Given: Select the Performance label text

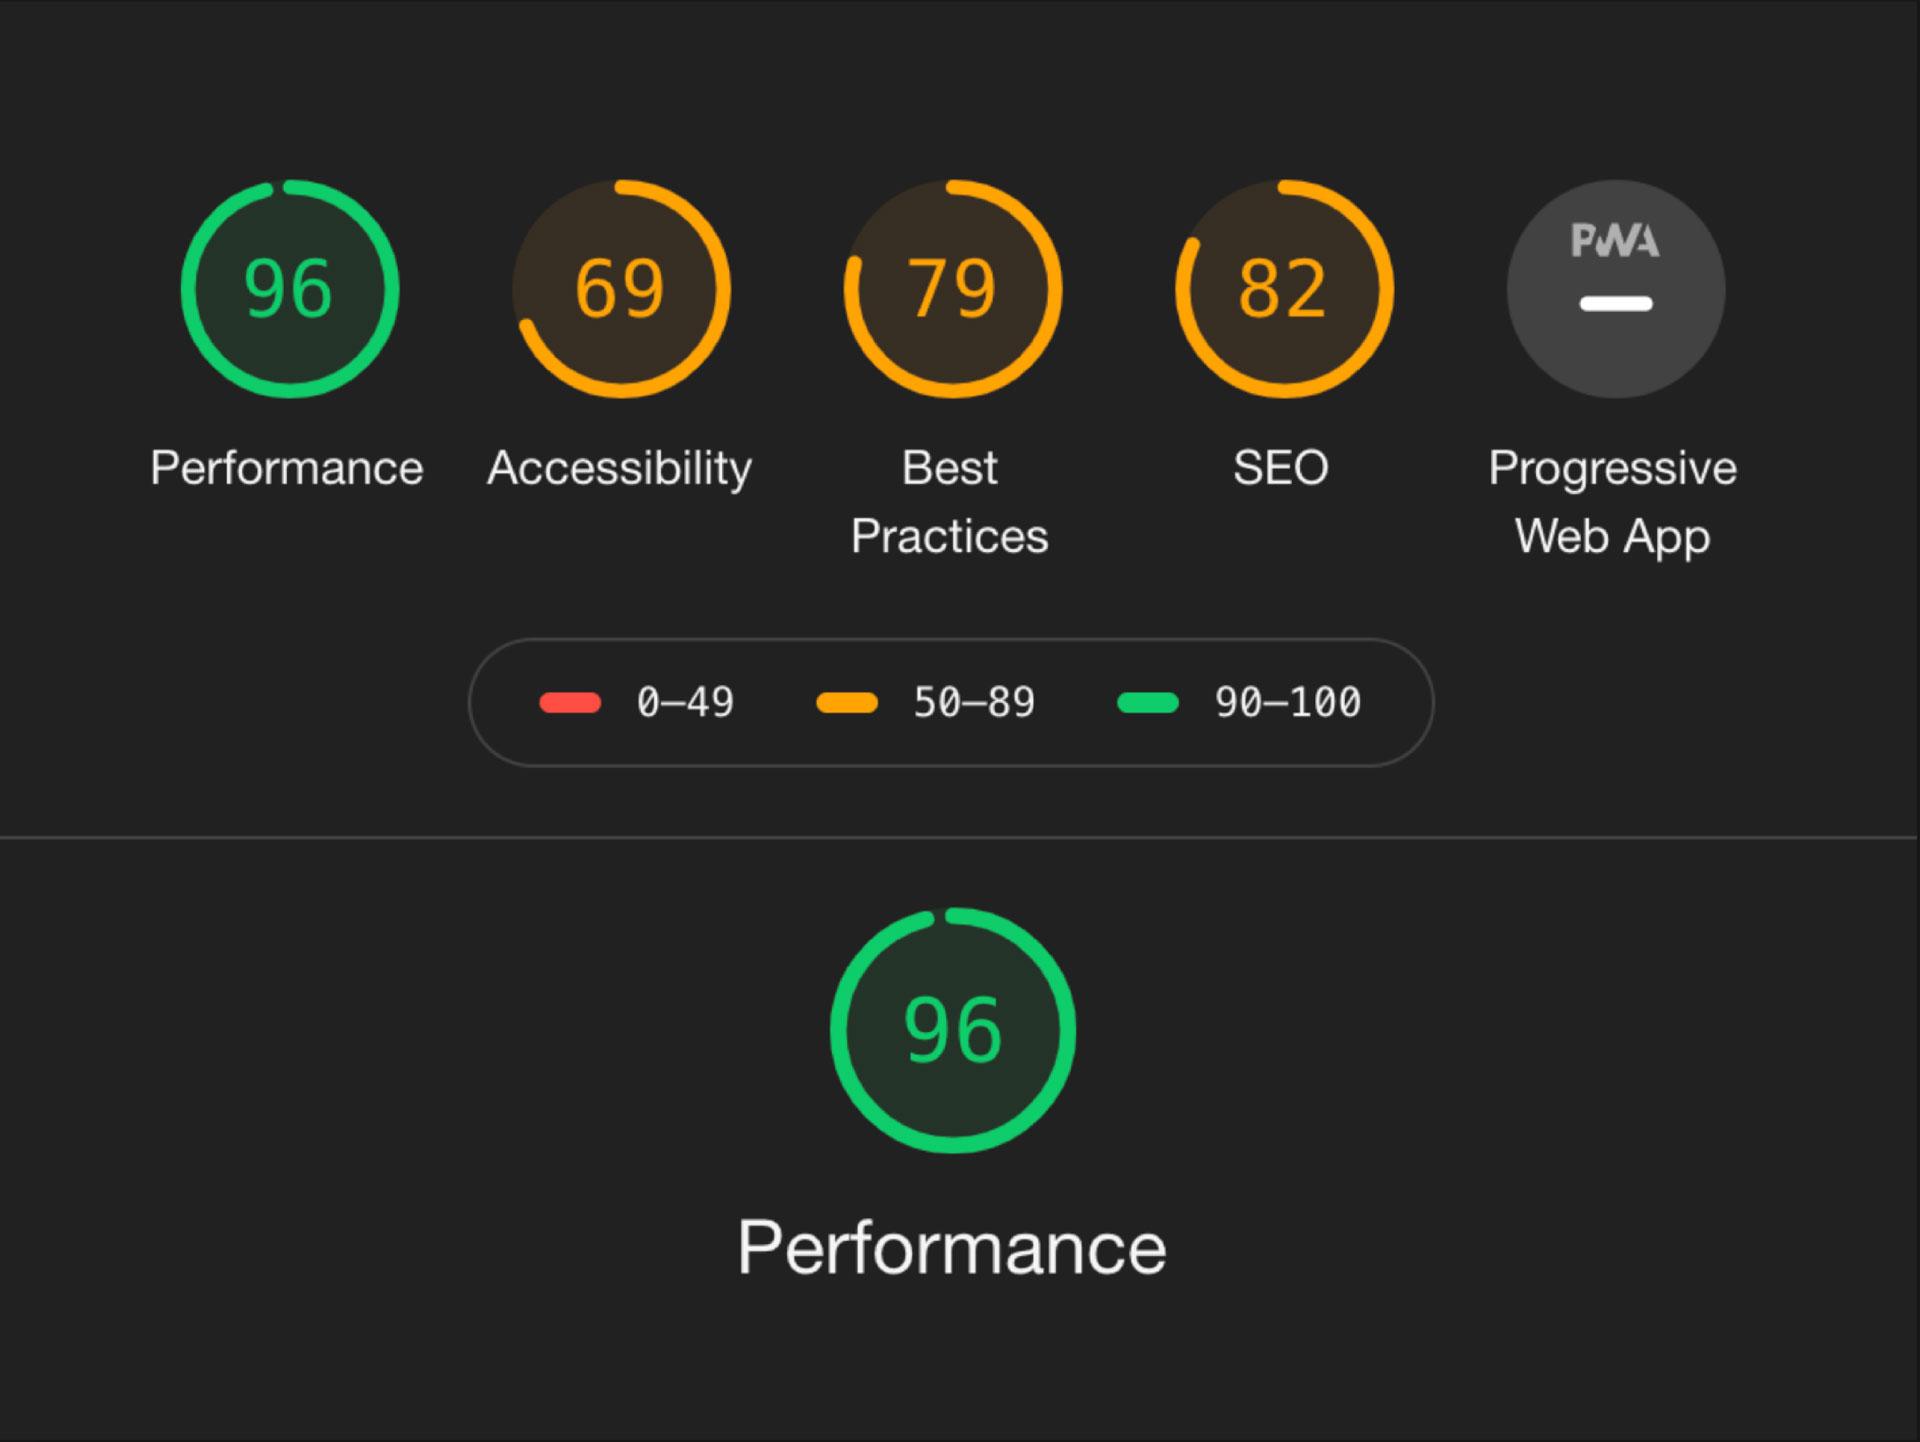Looking at the screenshot, I should point(286,466).
